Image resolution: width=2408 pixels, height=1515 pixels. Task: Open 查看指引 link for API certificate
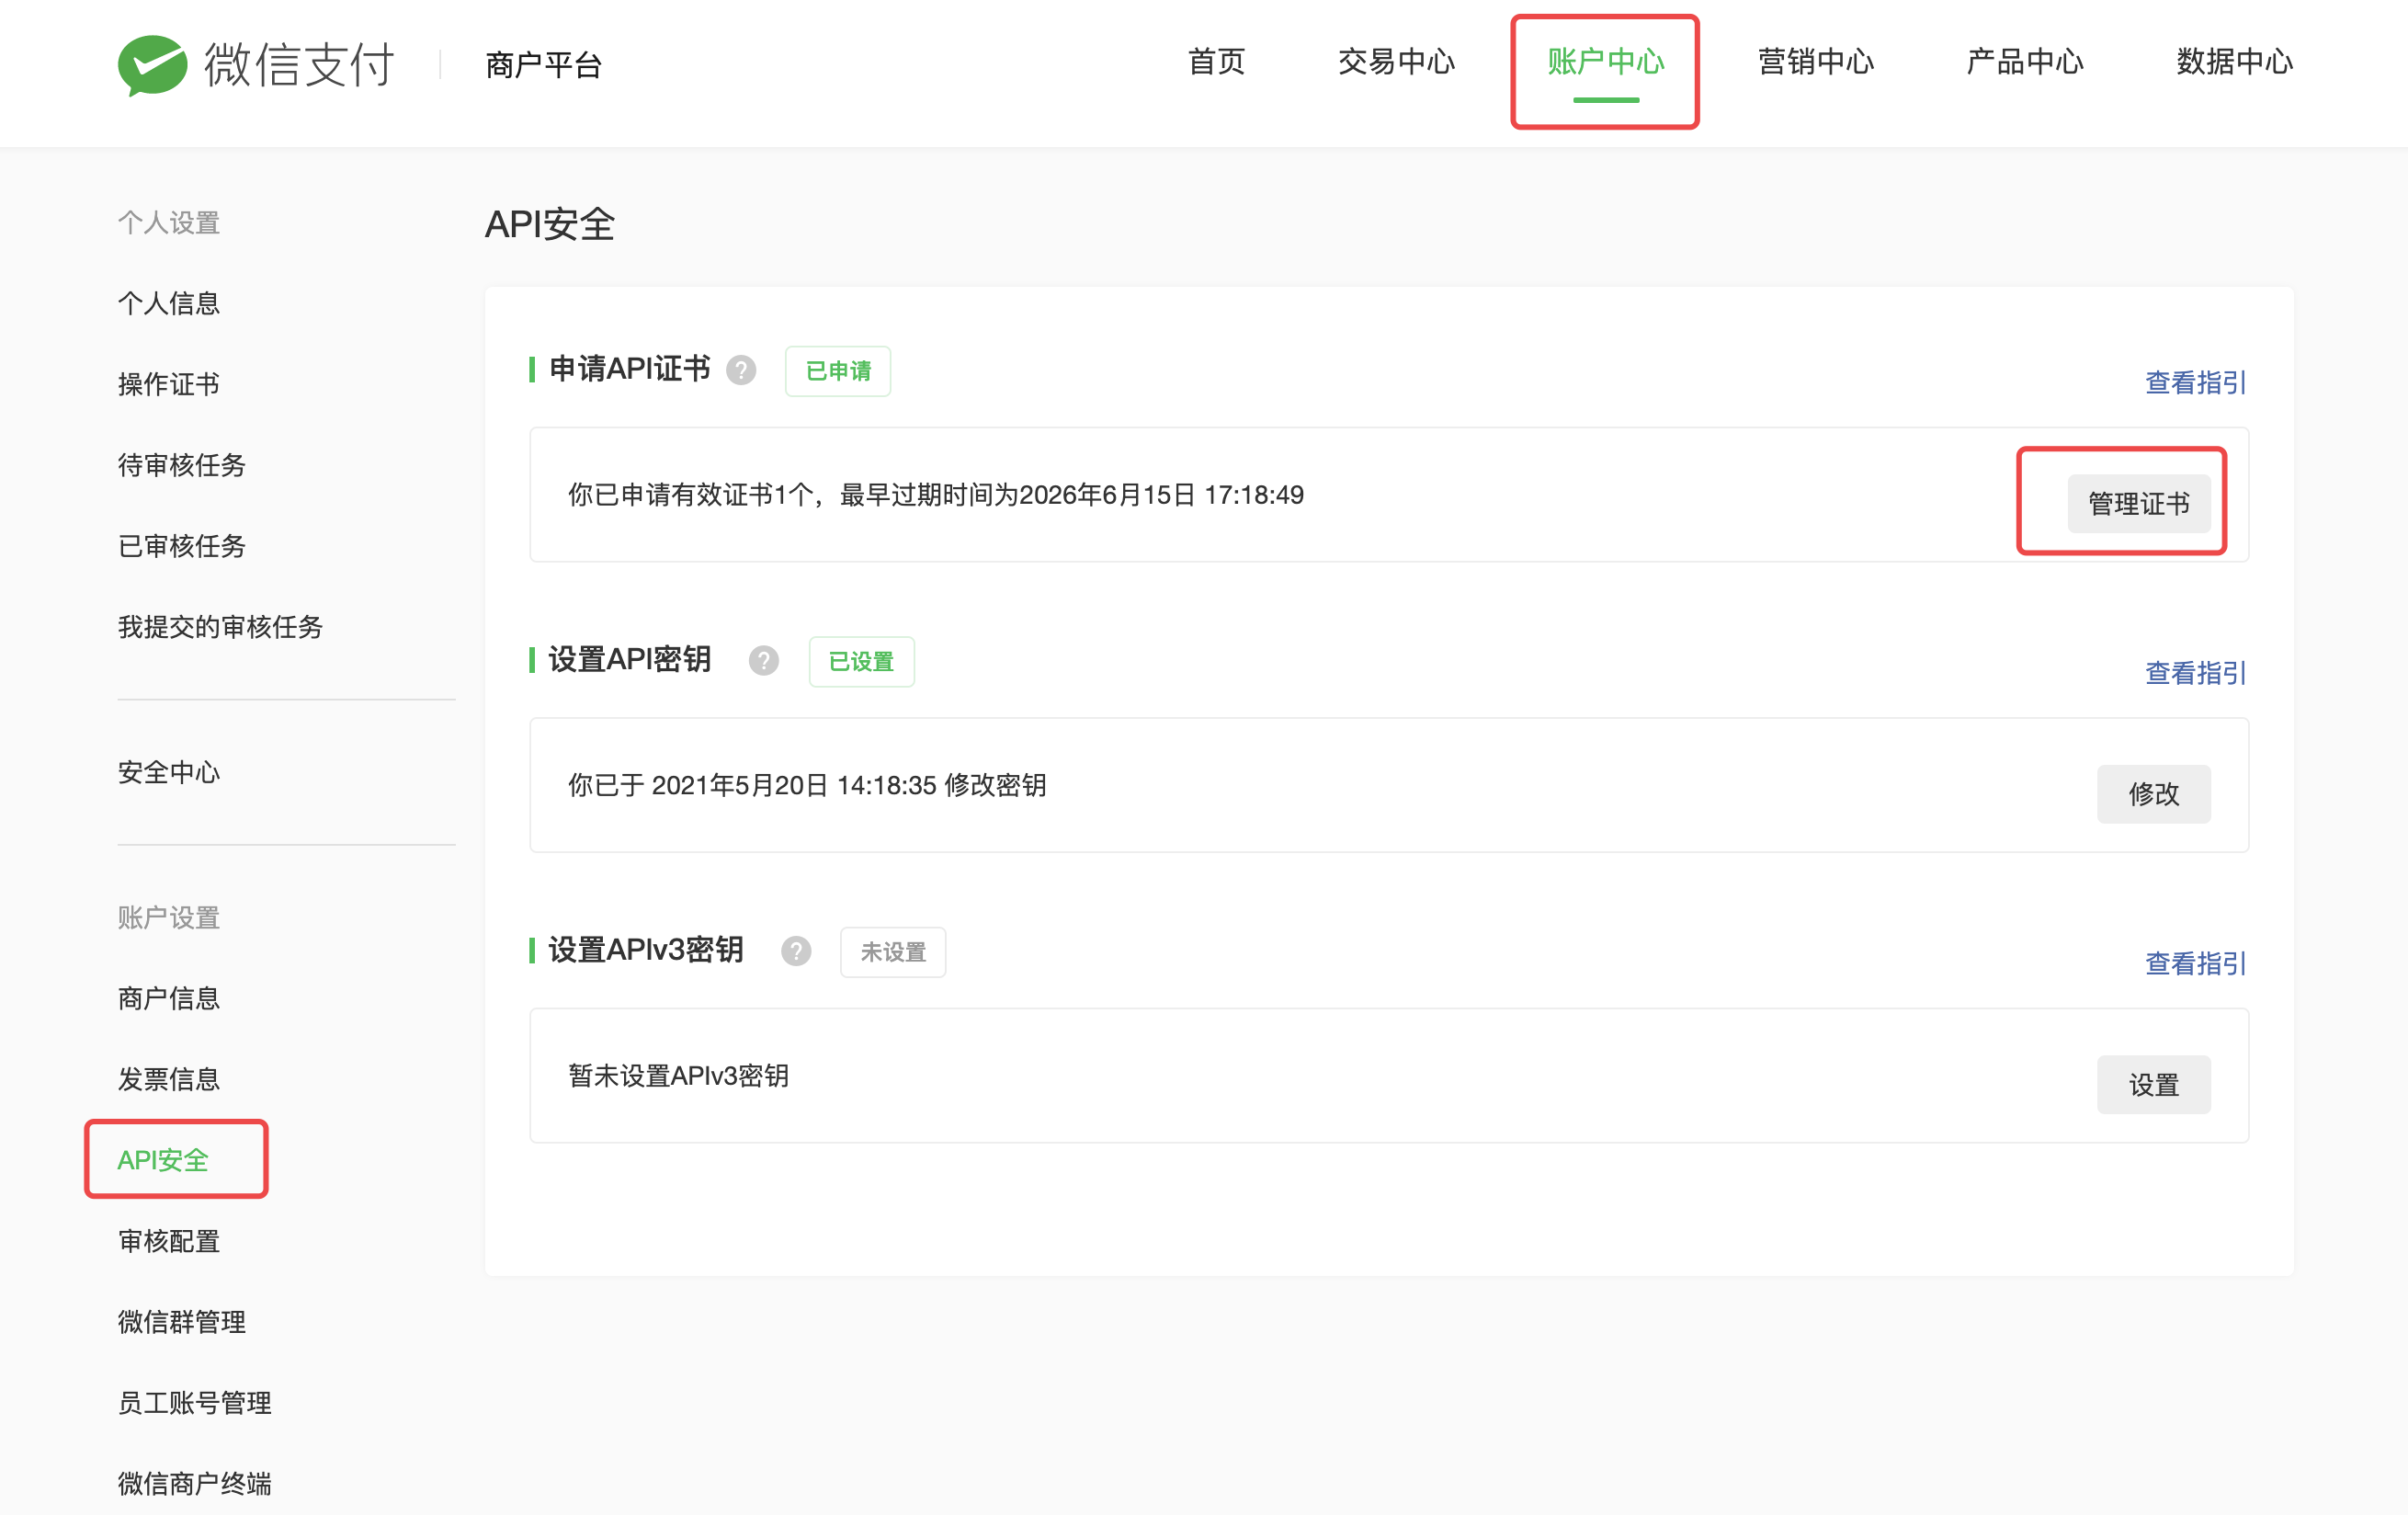(2195, 382)
